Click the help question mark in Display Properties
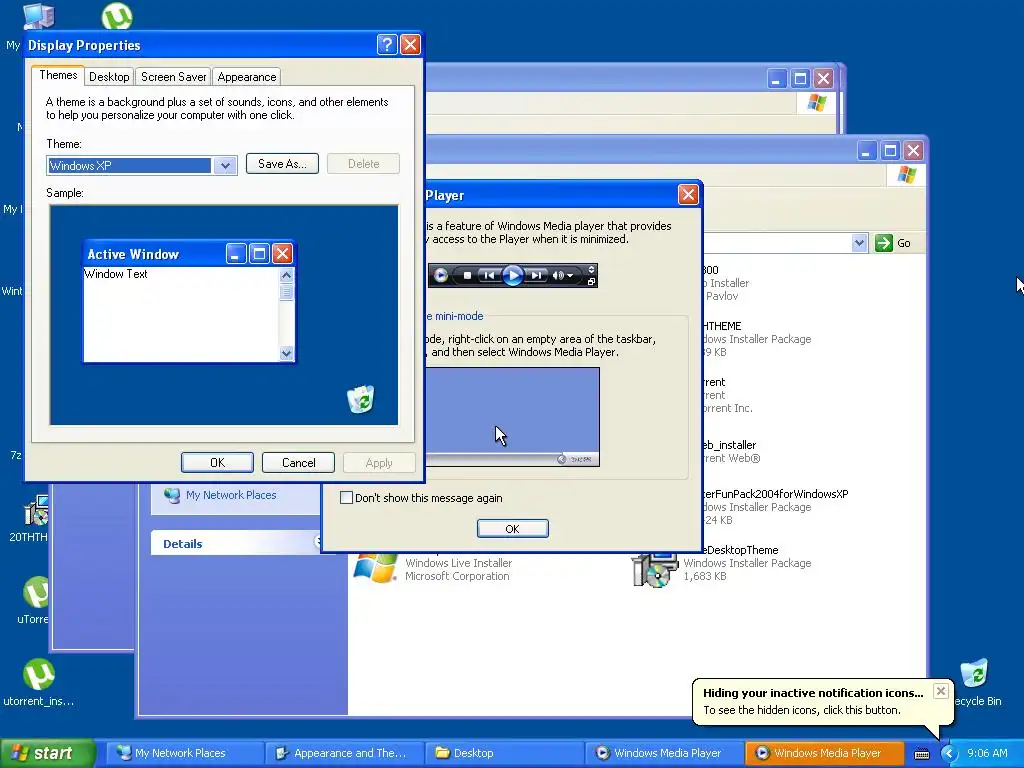Image resolution: width=1024 pixels, height=768 pixels. [387, 44]
